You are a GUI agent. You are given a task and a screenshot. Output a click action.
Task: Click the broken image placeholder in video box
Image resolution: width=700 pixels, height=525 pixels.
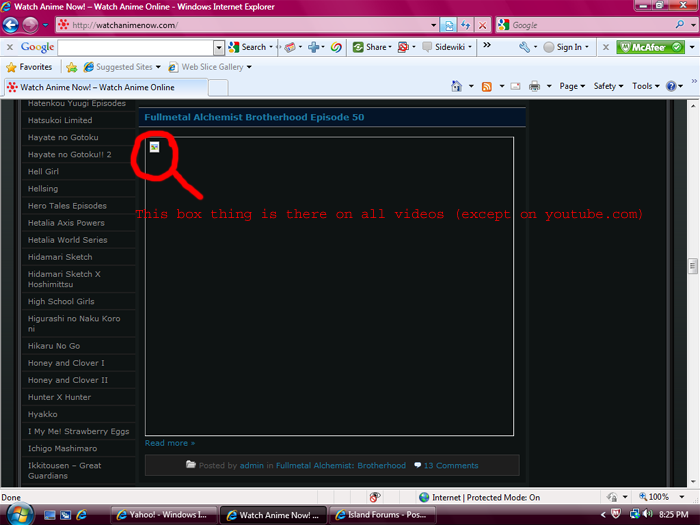coord(154,147)
